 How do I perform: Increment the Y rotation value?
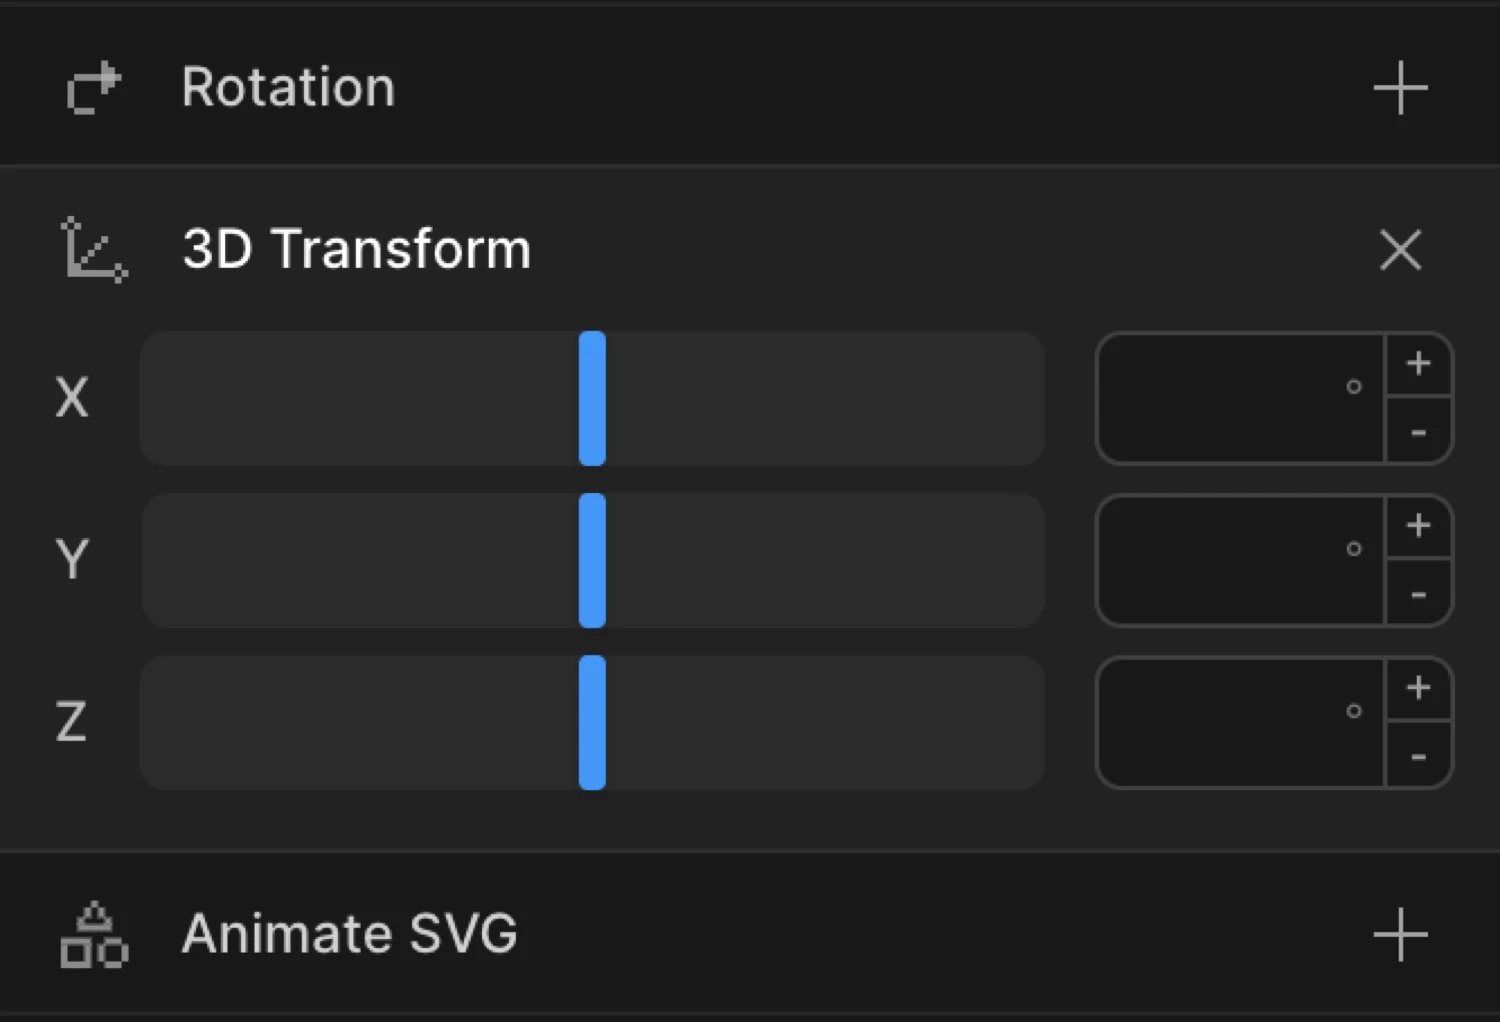(1417, 526)
